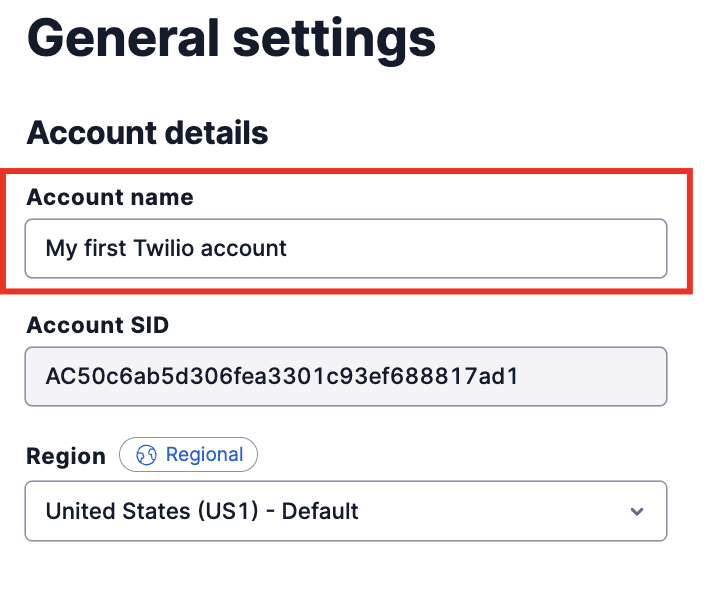The width and height of the screenshot is (710, 592).
Task: Click the General settings page heading
Action: pyautogui.click(x=231, y=36)
